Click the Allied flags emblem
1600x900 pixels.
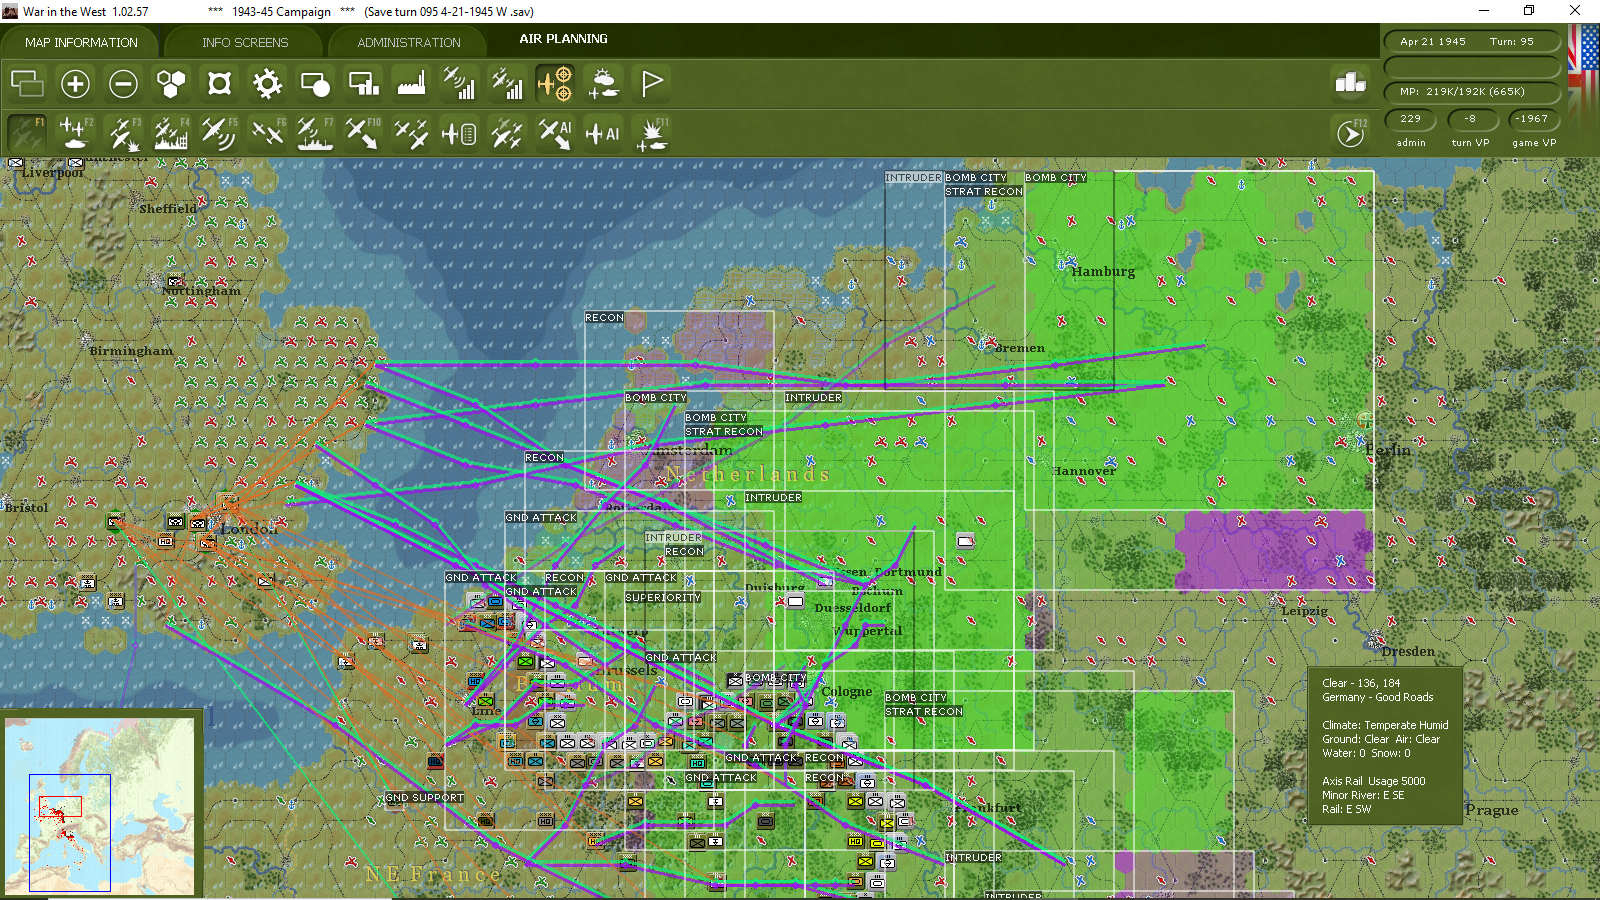point(1584,70)
